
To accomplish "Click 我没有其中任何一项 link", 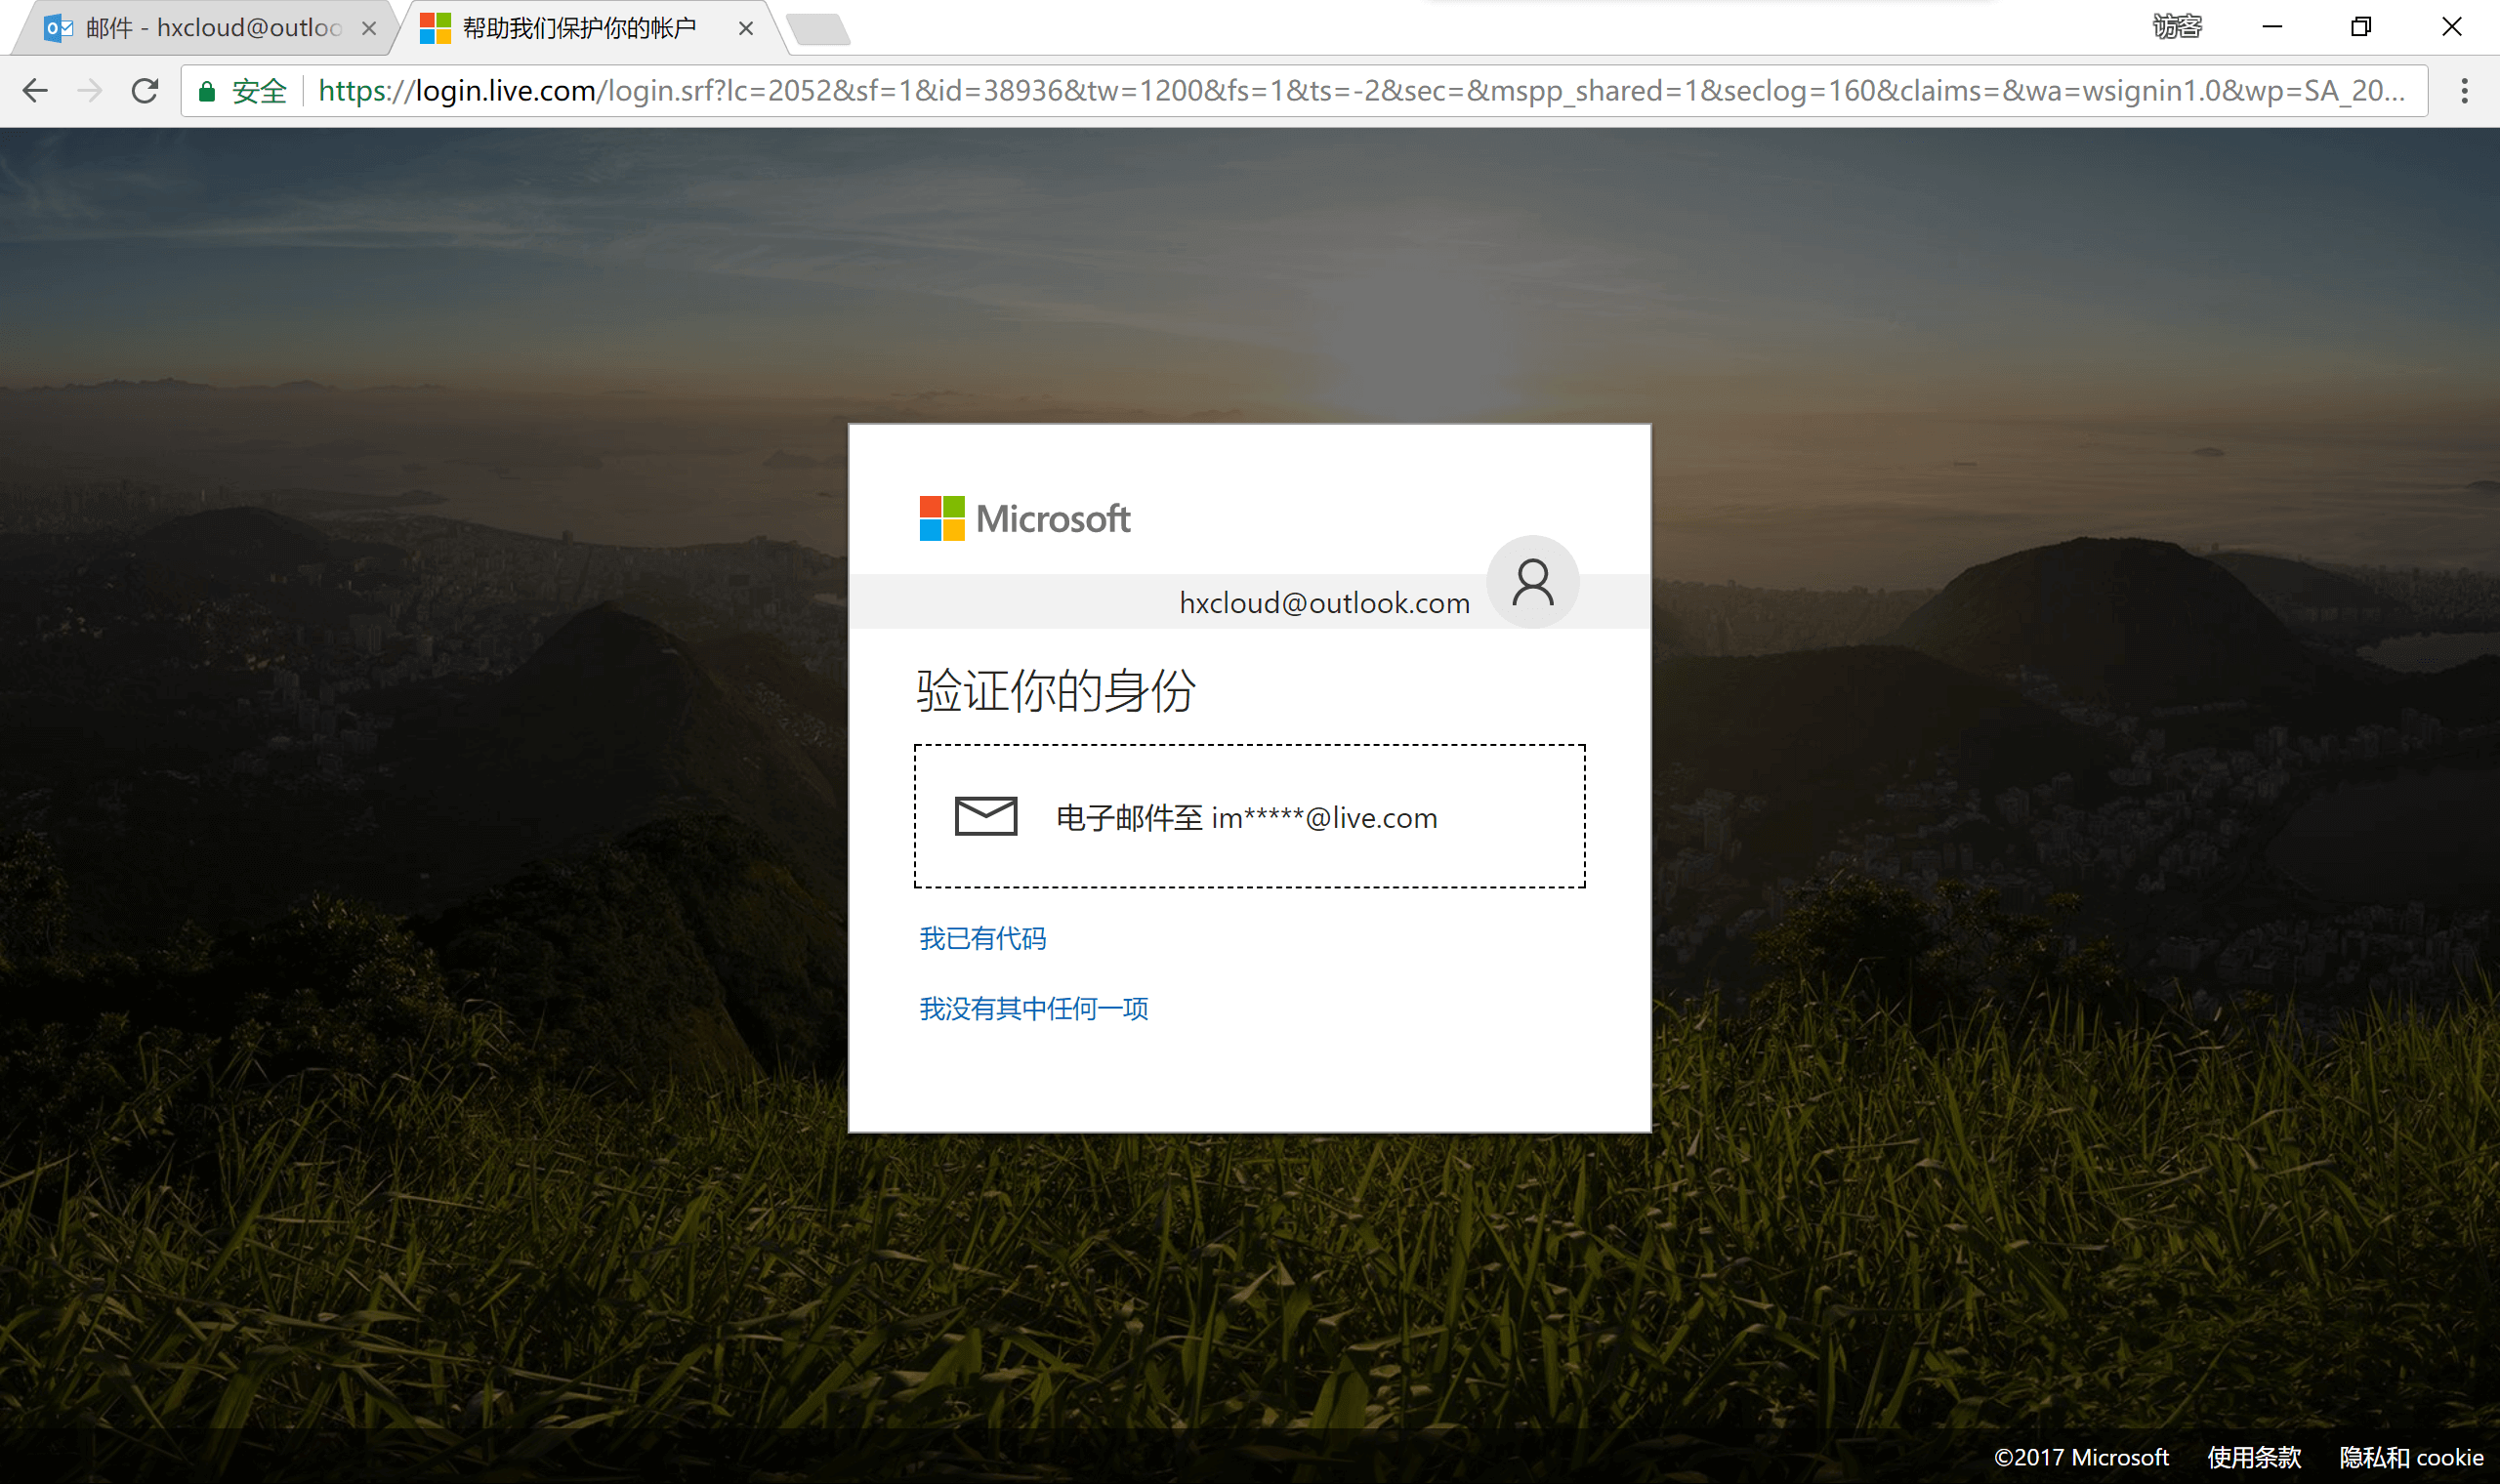I will (1033, 1008).
